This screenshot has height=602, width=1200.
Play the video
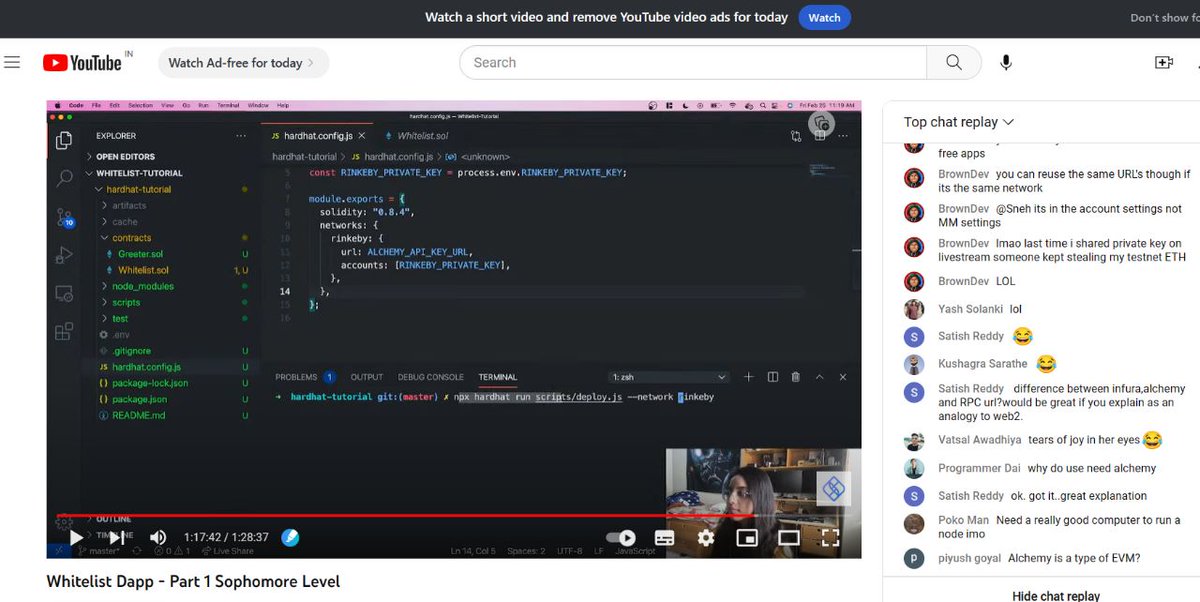click(x=76, y=538)
